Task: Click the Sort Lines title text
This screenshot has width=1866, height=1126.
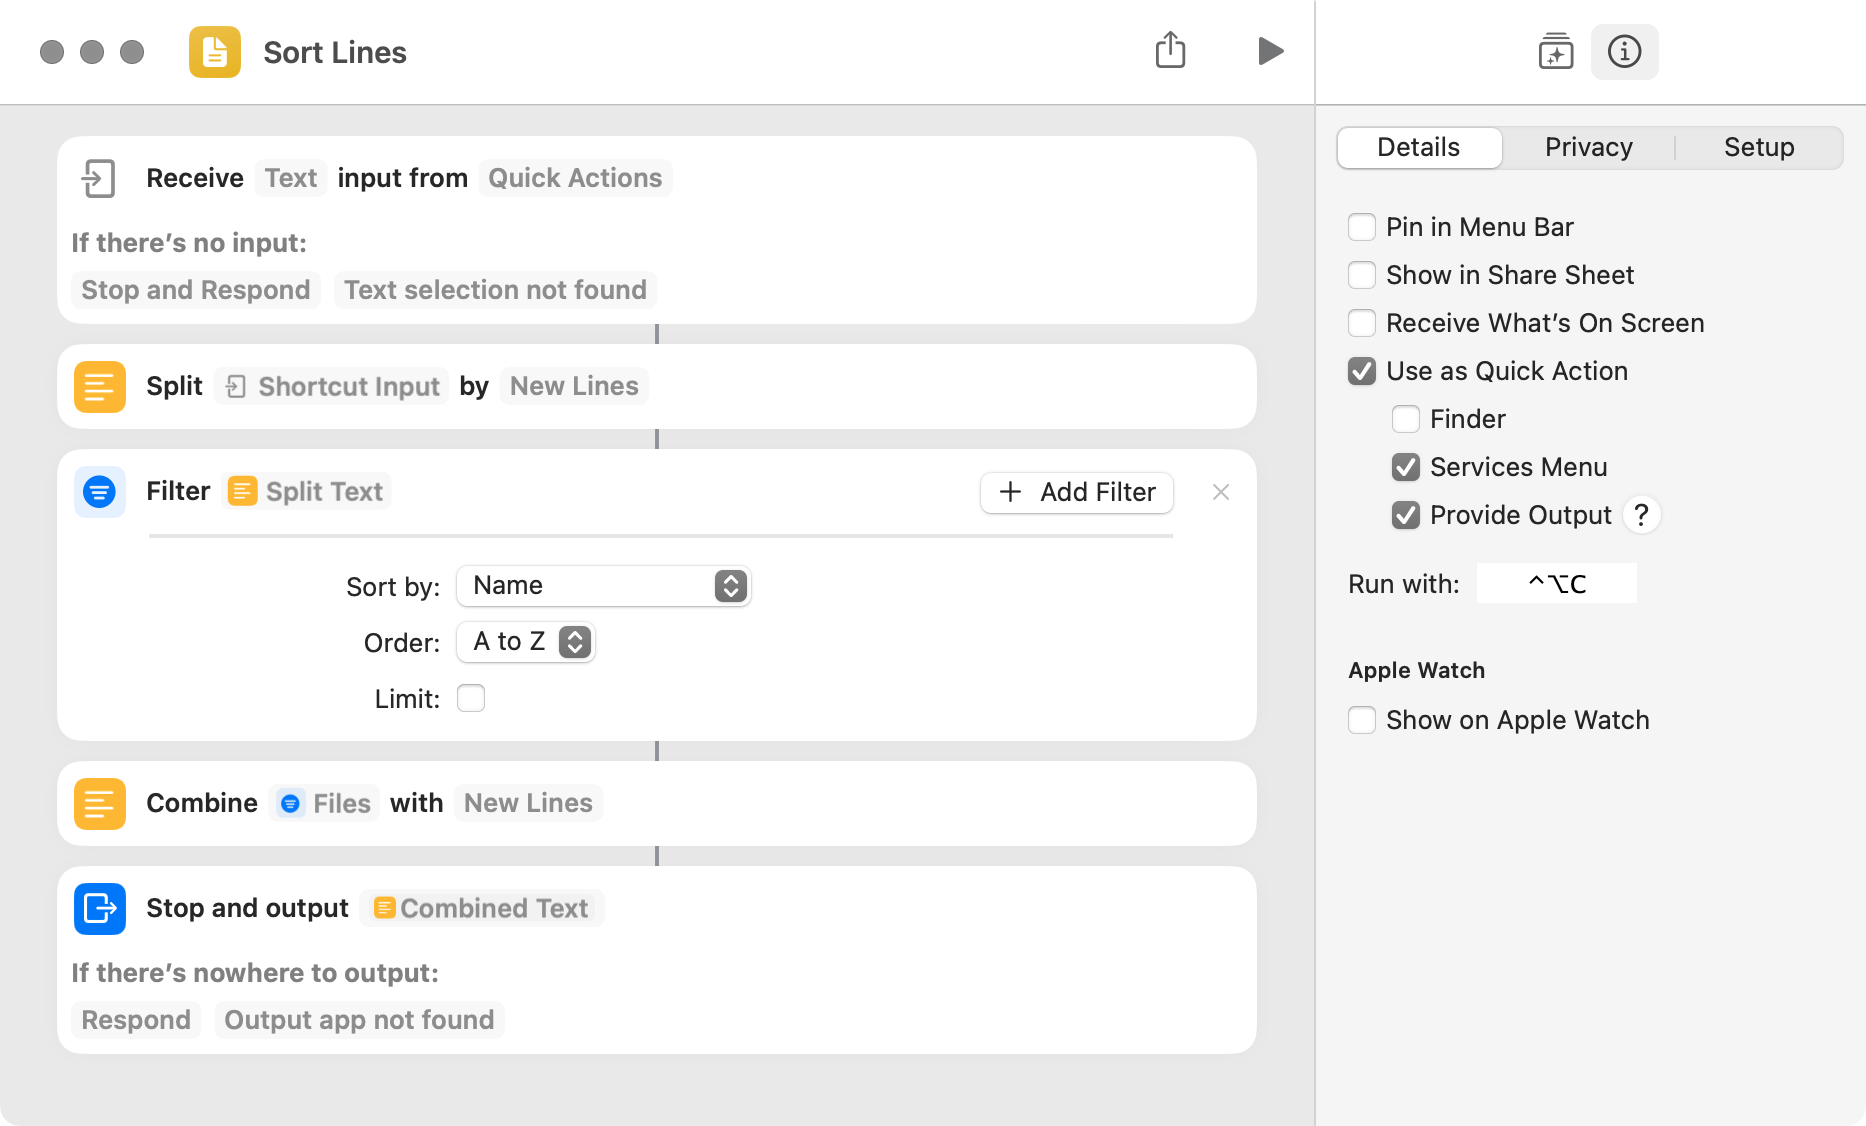Action: (x=335, y=52)
